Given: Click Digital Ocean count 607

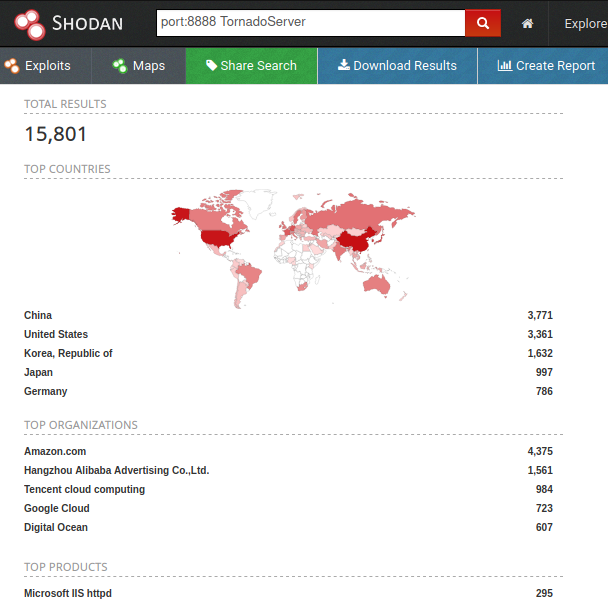Looking at the screenshot, I should (544, 527).
